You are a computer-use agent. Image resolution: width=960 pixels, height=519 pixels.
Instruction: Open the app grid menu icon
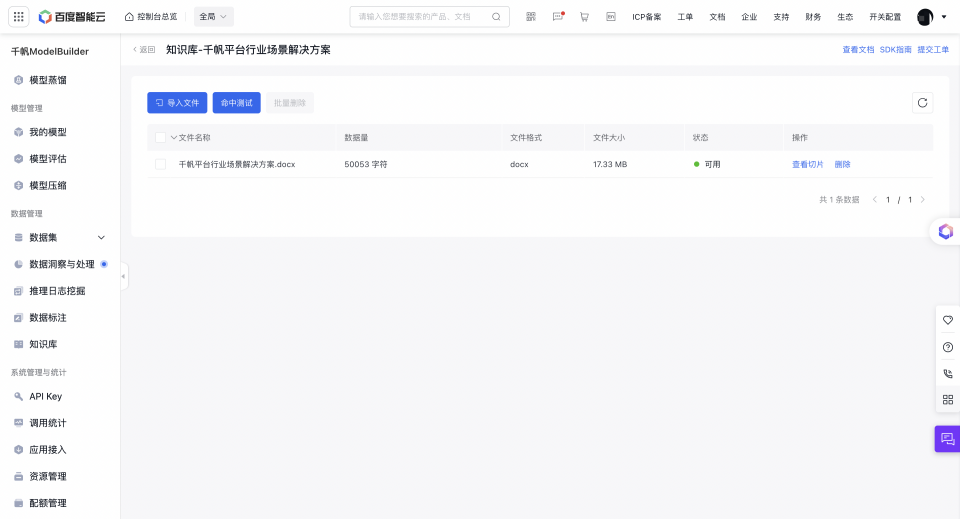(19, 17)
